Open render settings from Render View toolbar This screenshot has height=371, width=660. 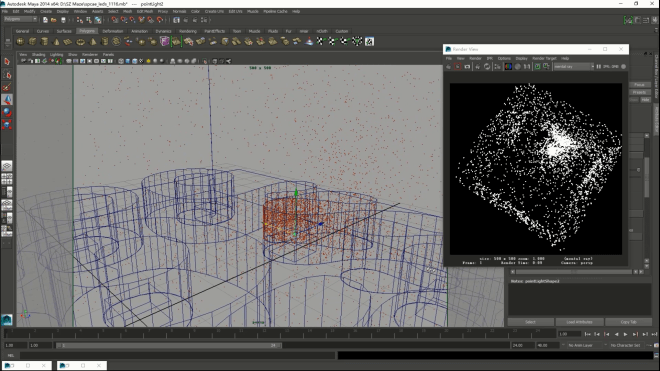pos(497,67)
